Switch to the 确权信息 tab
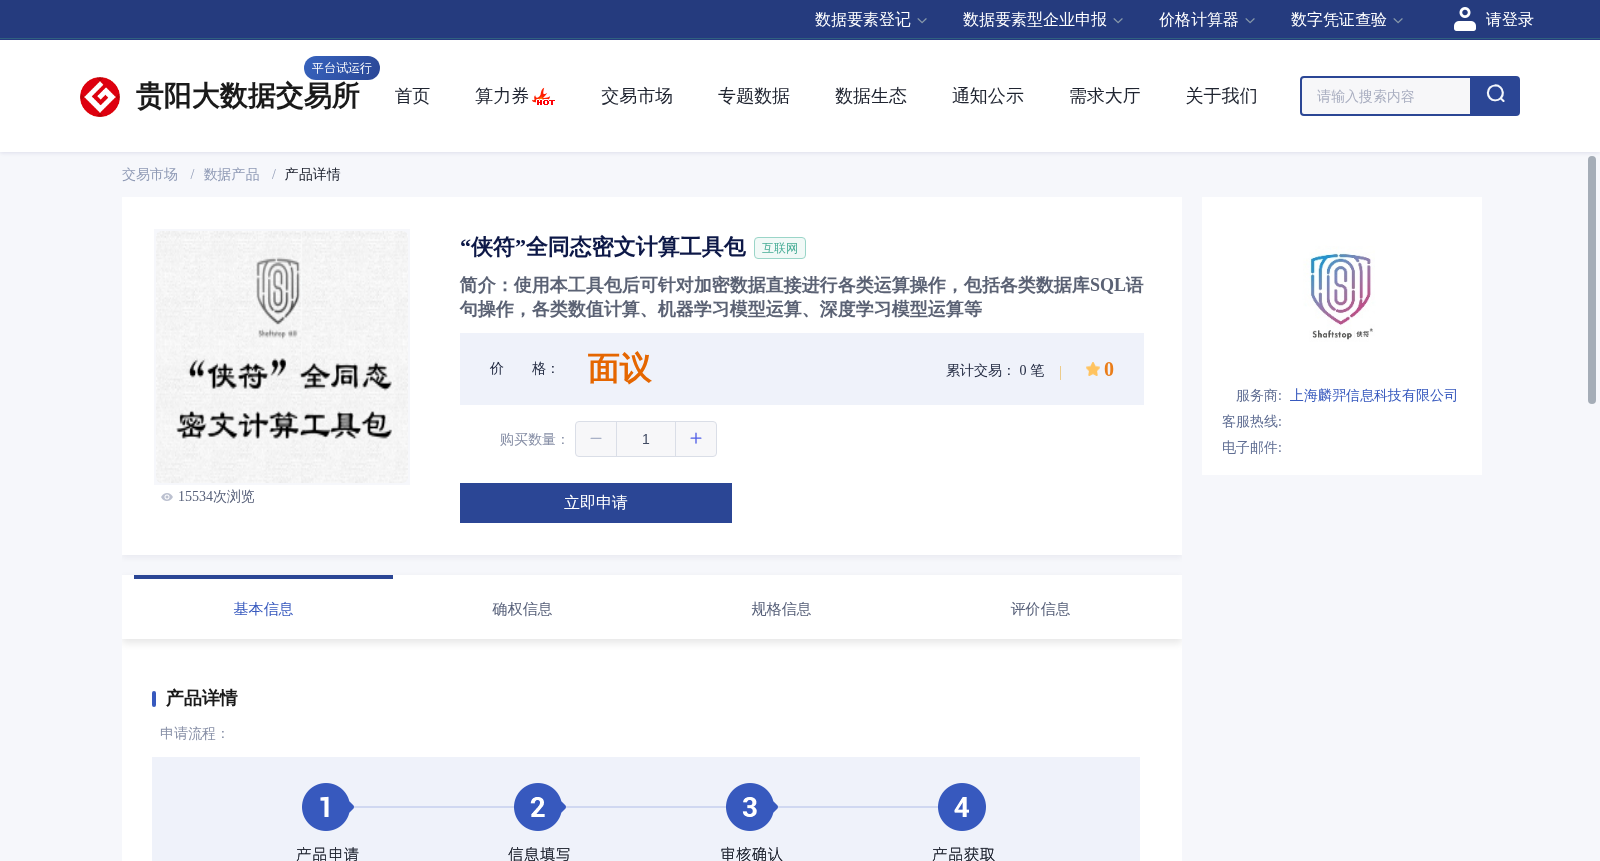The image size is (1600, 861). 522,609
